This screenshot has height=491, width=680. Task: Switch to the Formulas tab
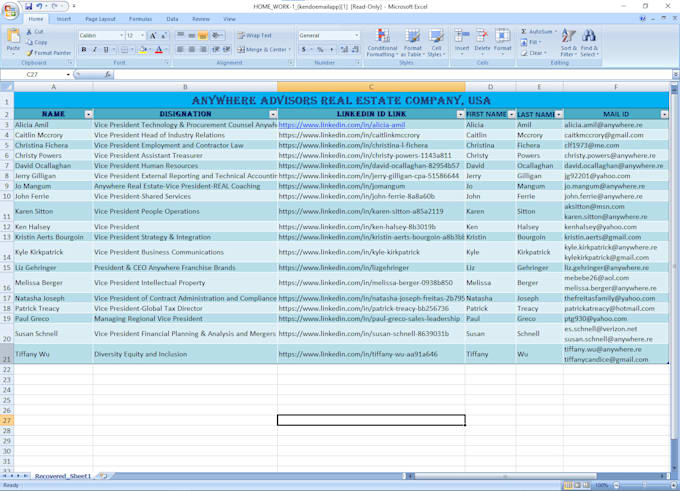tap(141, 19)
